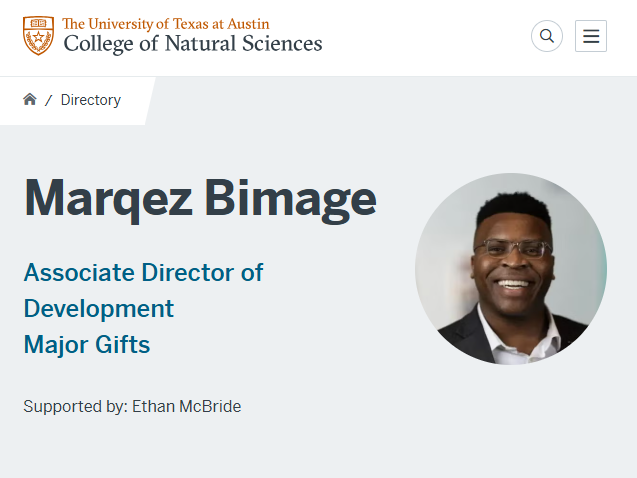Click the word 'Sciences' in the header logo
The image size is (637, 478).
click(282, 43)
